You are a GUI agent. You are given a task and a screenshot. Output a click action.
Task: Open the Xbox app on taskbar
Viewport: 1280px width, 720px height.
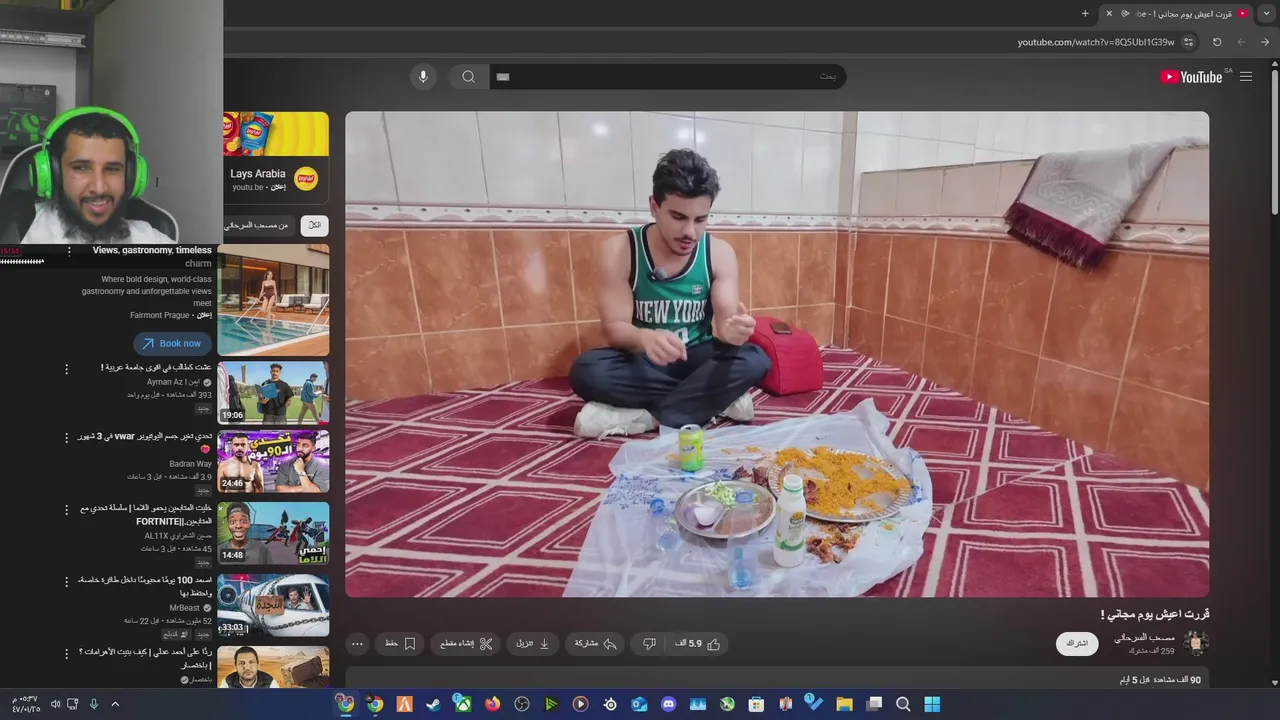(463, 704)
